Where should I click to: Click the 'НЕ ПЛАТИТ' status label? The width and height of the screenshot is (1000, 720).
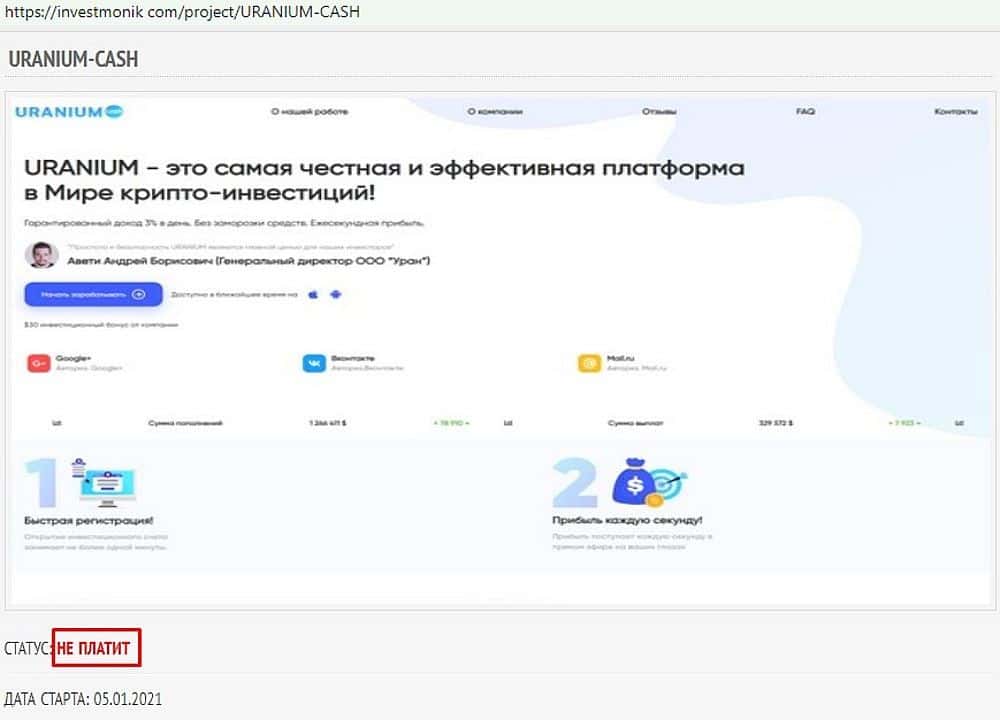coord(96,648)
